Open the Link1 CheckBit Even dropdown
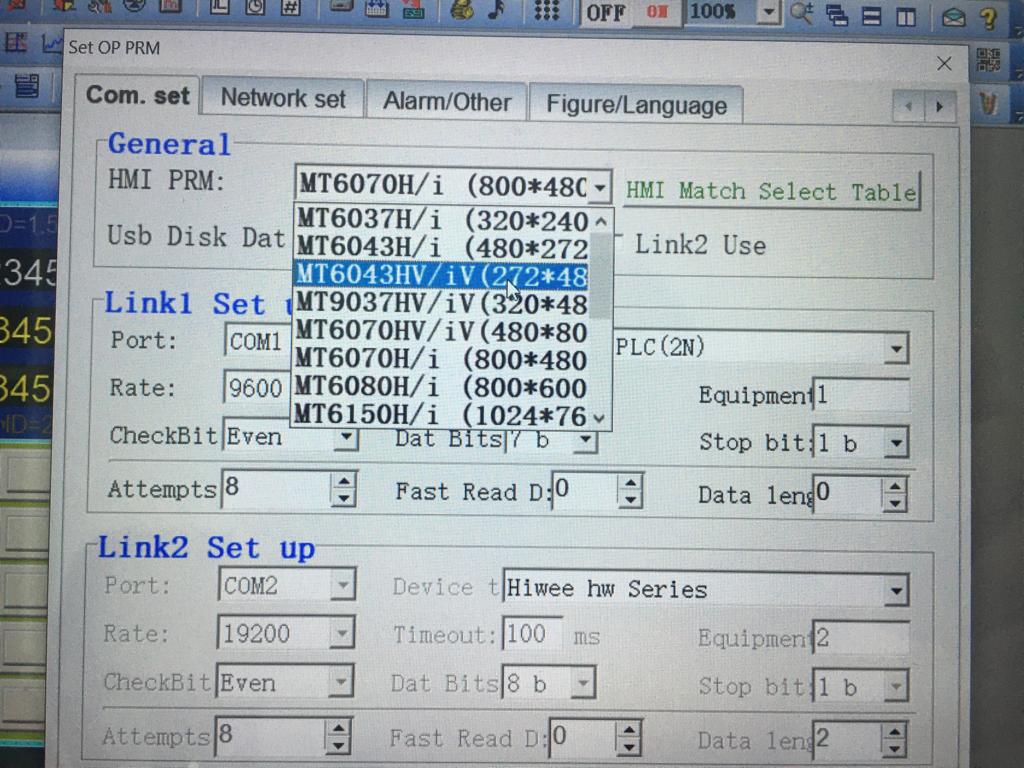The image size is (1024, 768). [346, 436]
